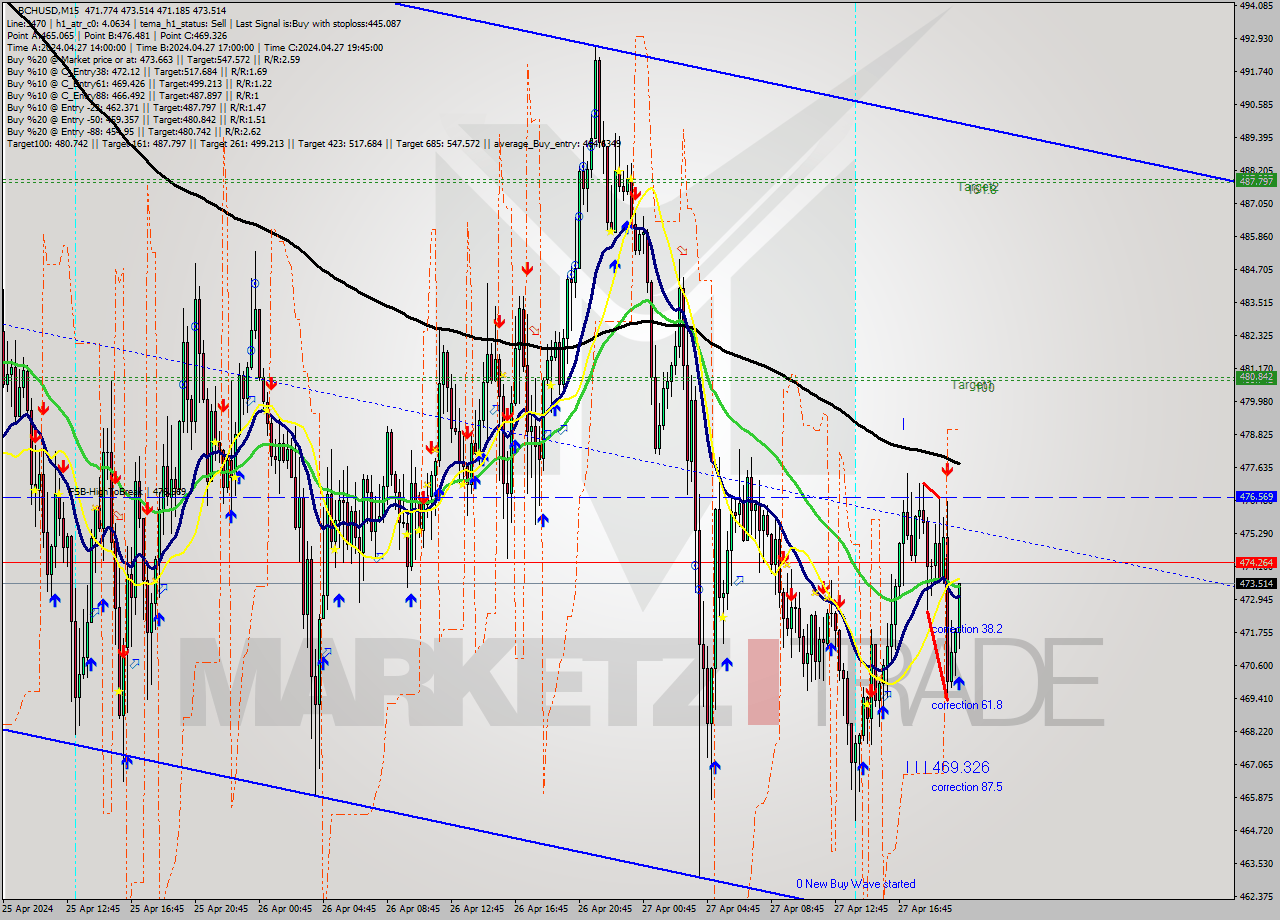Click the 467.065 price scale value
Viewport: 1280px width, 920px height.
click(1256, 764)
